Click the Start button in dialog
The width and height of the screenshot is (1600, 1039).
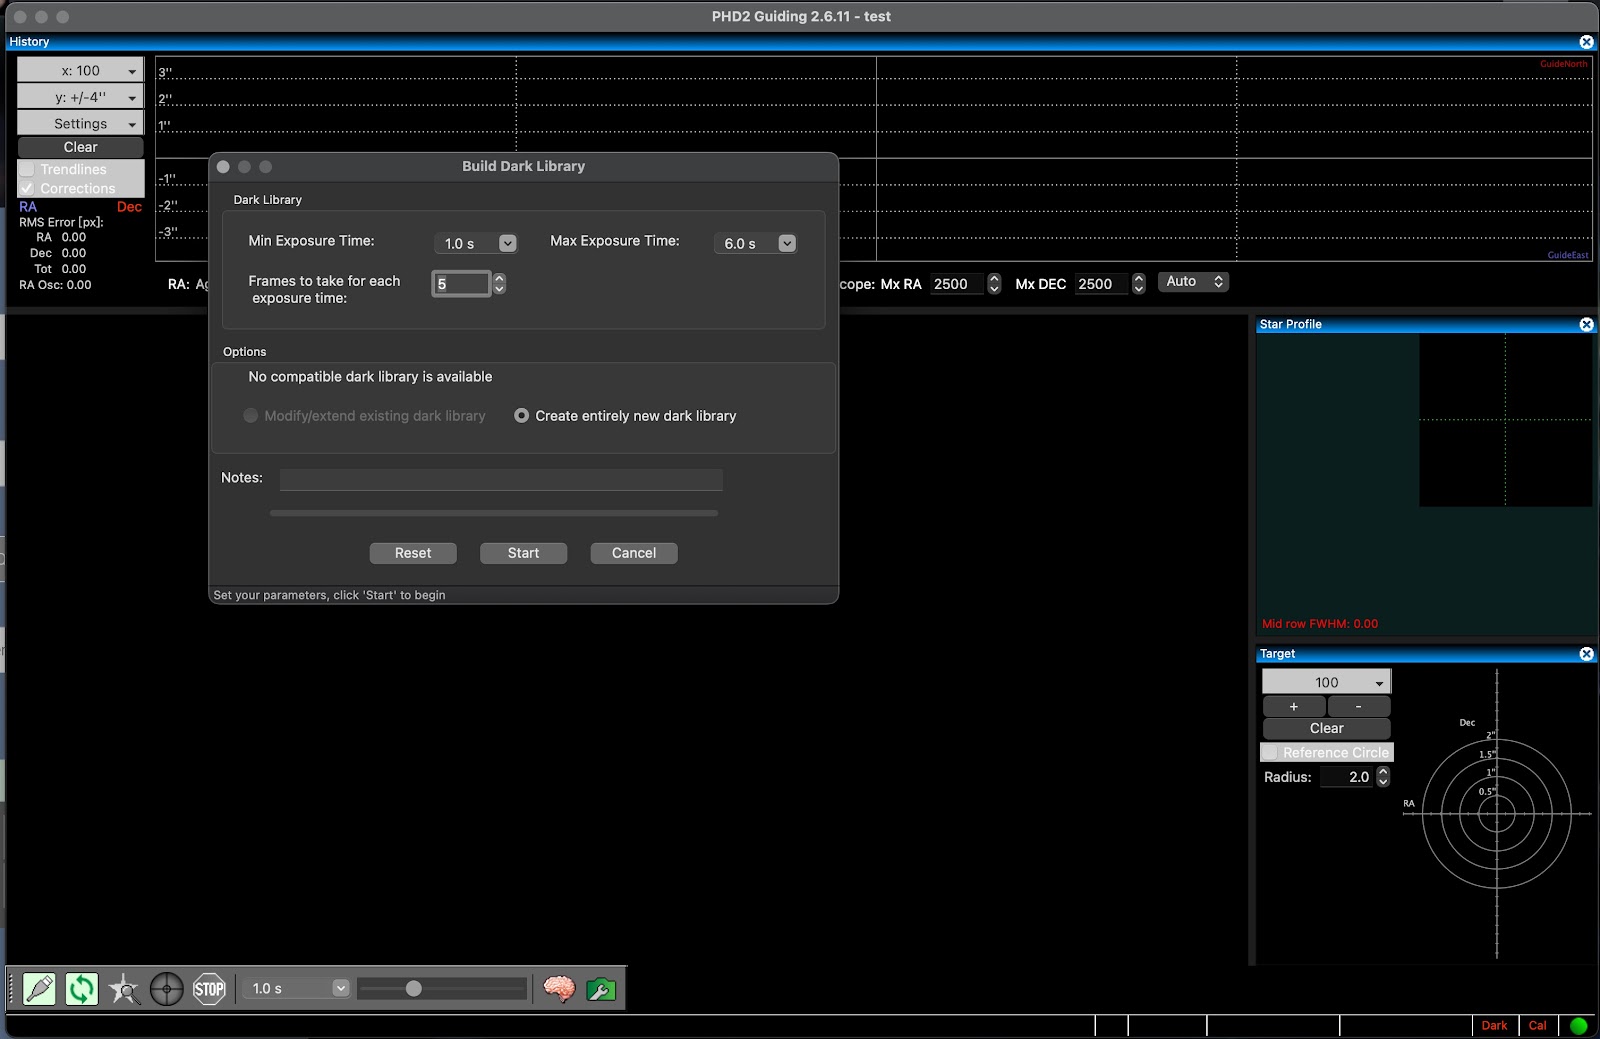point(523,553)
